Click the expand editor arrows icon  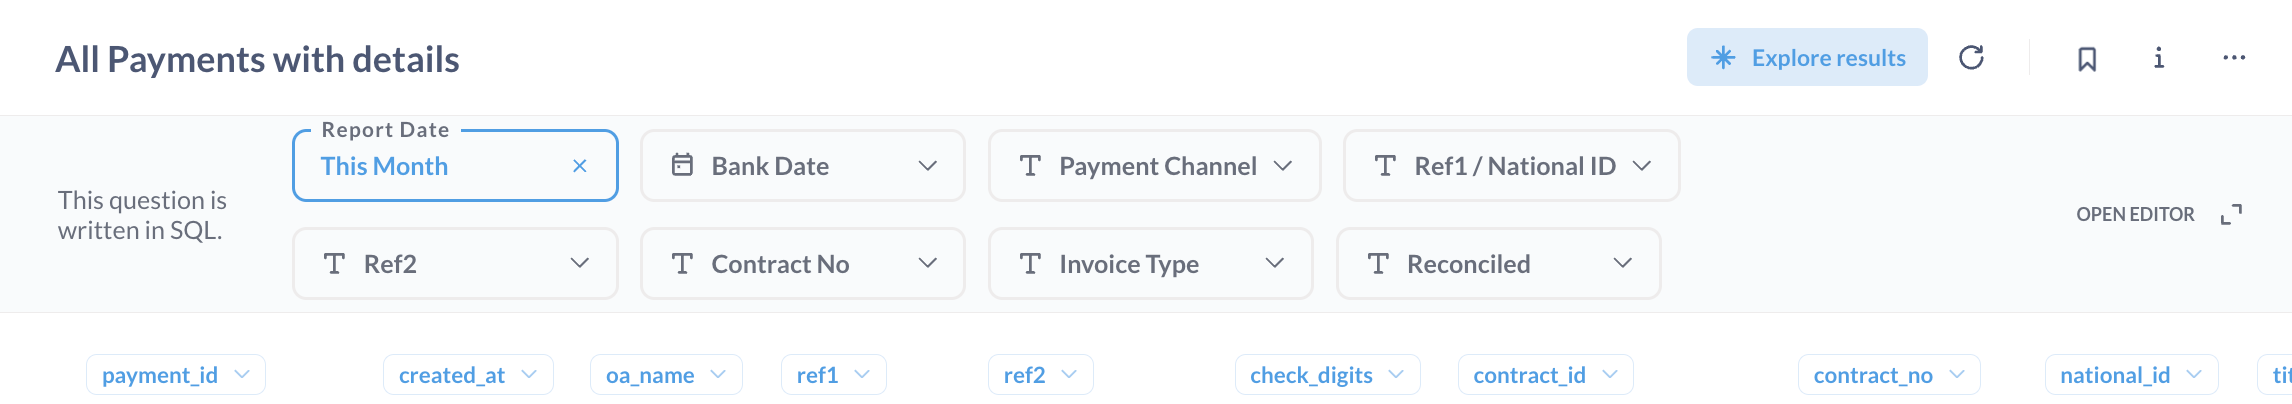point(2231,215)
